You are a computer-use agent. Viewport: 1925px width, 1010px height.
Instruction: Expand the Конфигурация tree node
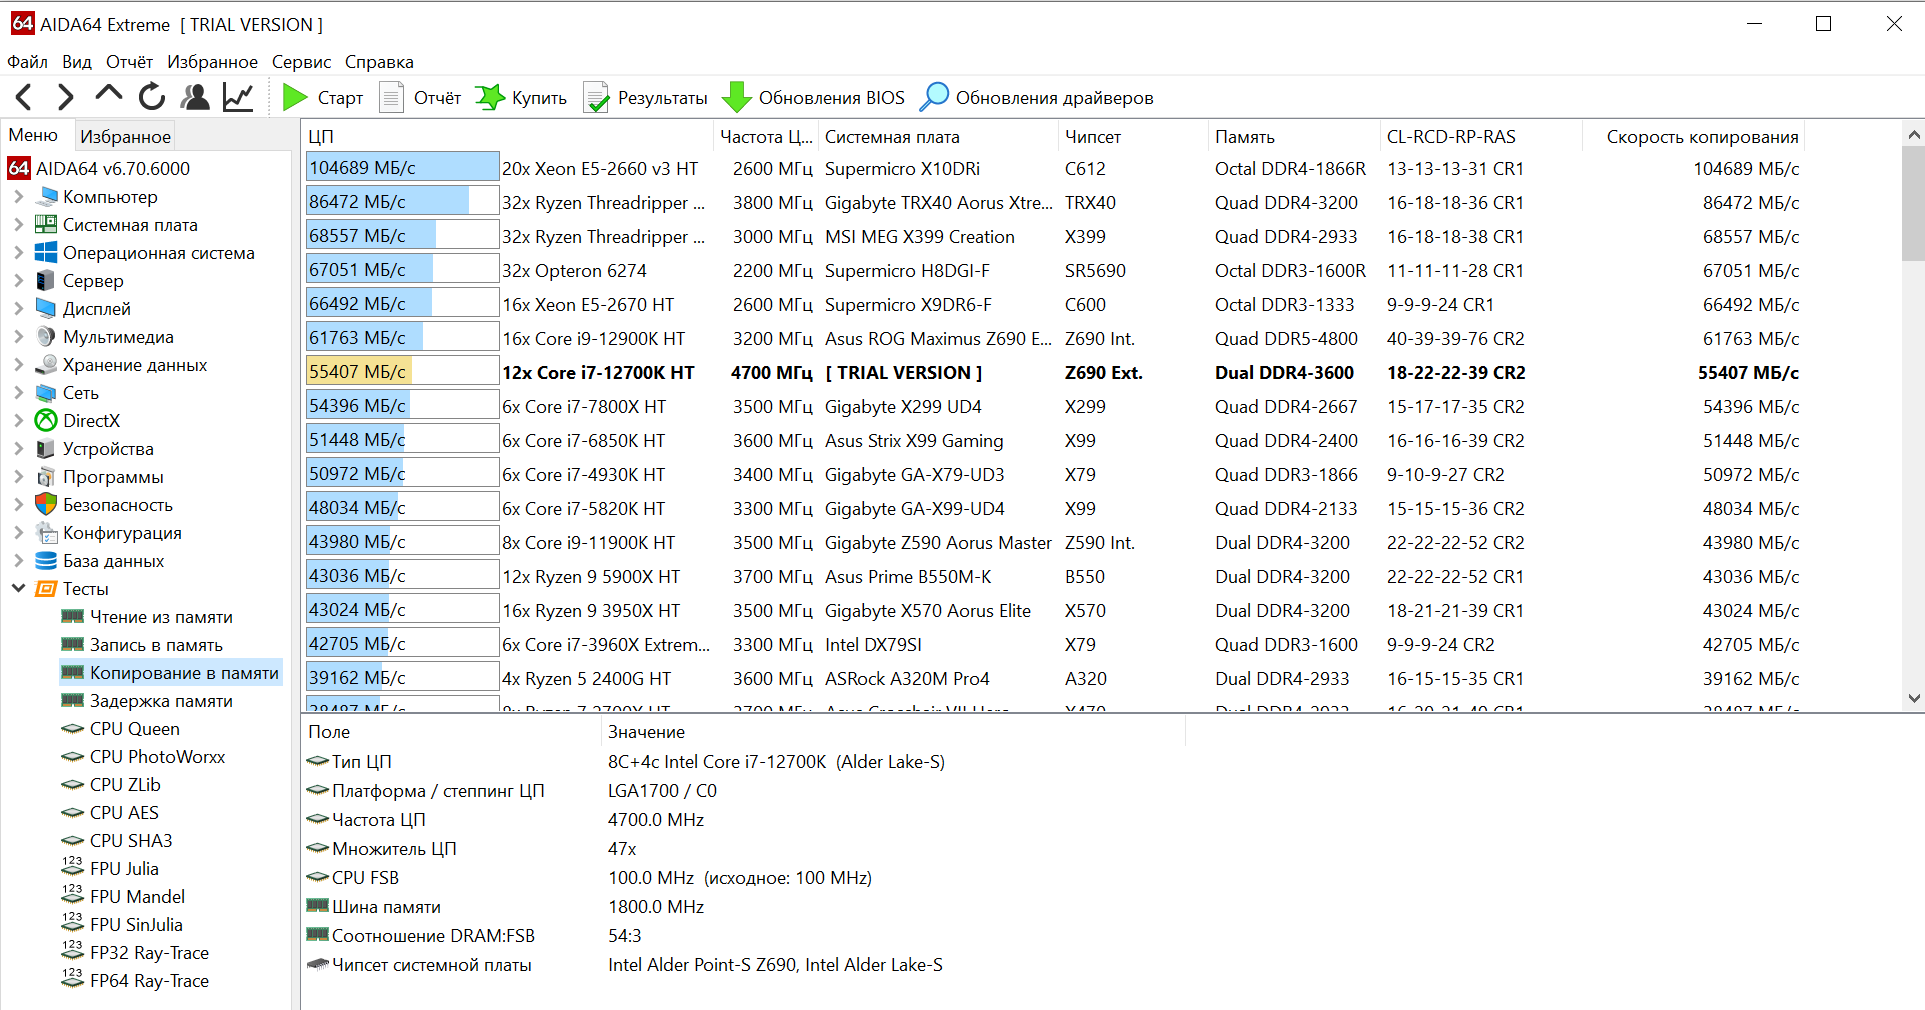pyautogui.click(x=19, y=533)
